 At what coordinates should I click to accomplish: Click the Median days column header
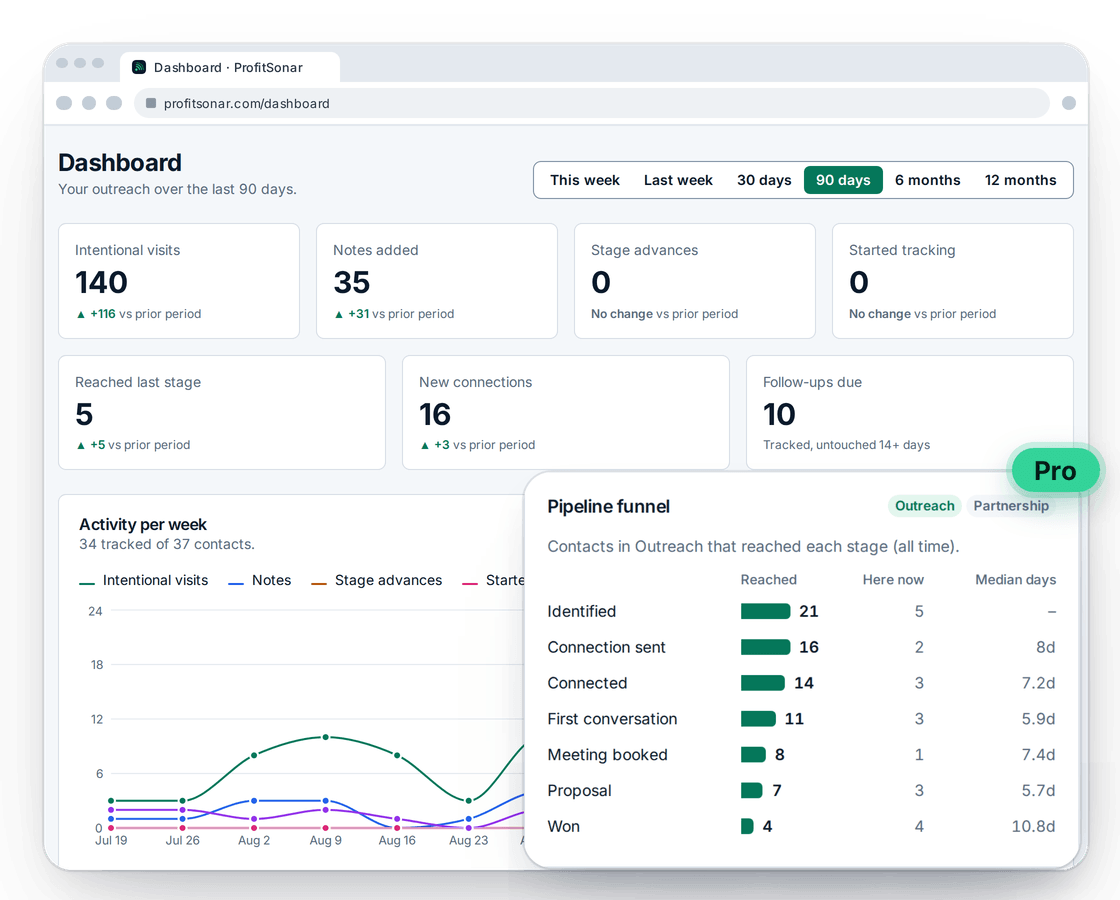pyautogui.click(x=1015, y=579)
